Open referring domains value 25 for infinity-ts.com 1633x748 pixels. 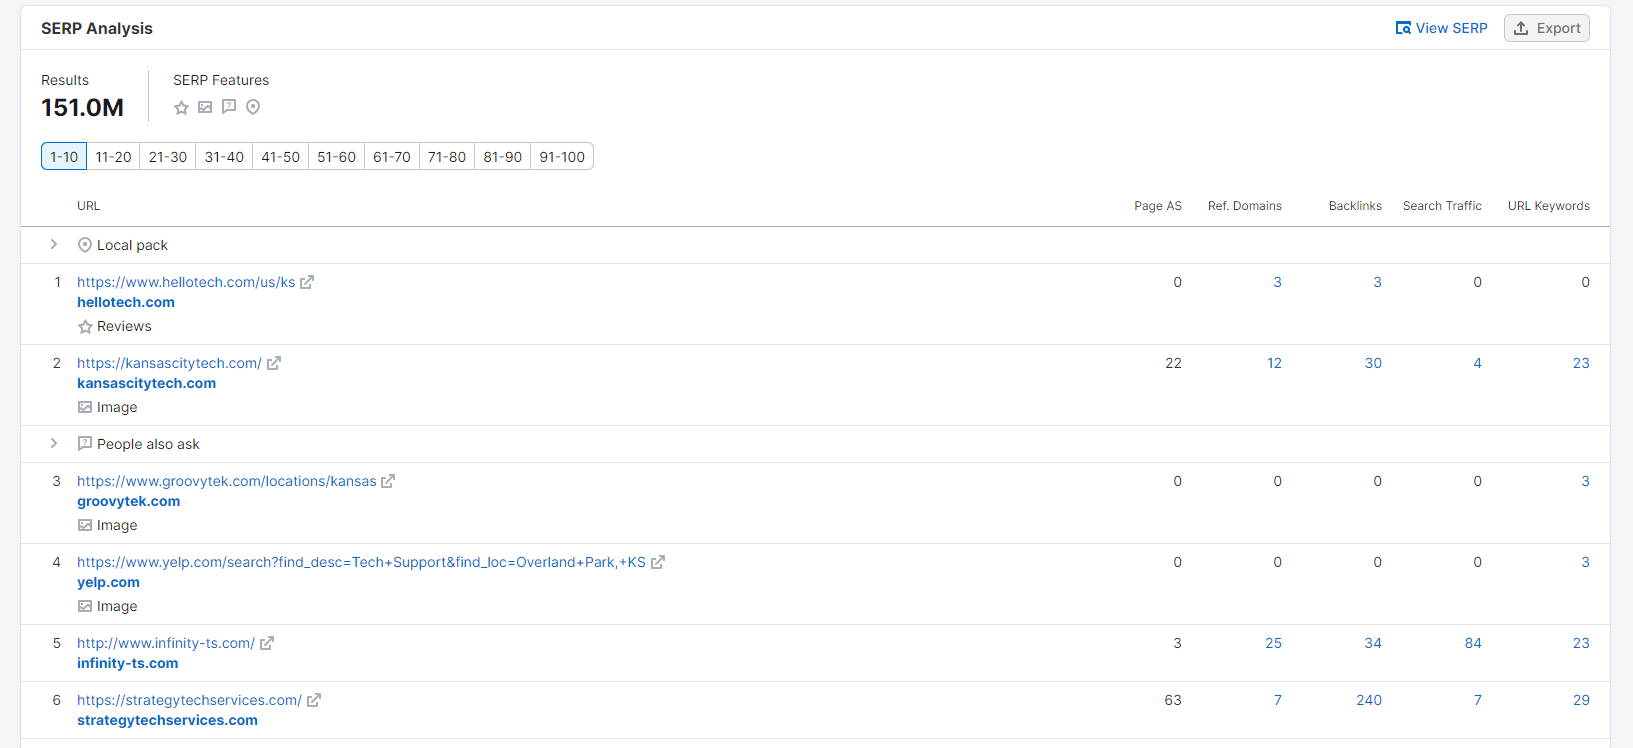point(1273,644)
